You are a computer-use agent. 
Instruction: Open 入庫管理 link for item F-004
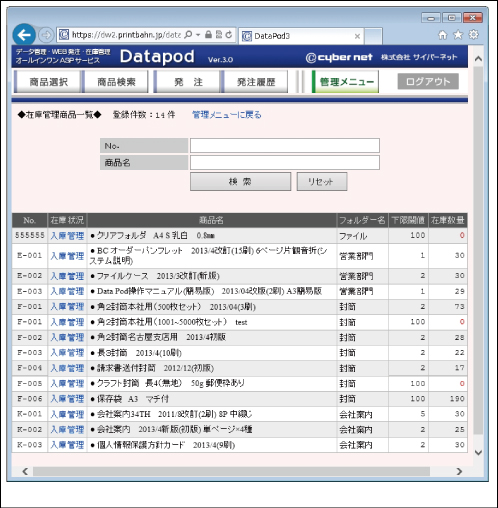(x=67, y=368)
